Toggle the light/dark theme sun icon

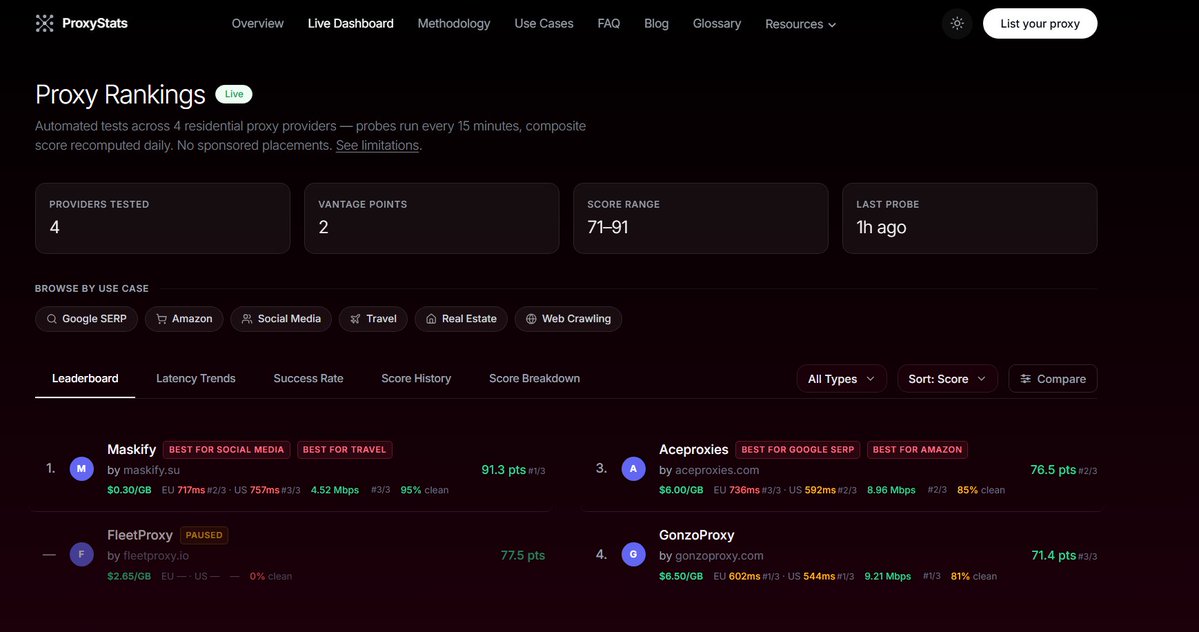coord(957,24)
